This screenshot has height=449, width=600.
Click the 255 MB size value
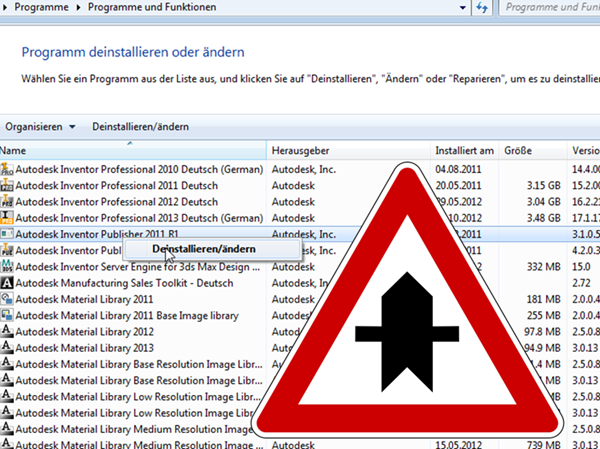(x=543, y=315)
